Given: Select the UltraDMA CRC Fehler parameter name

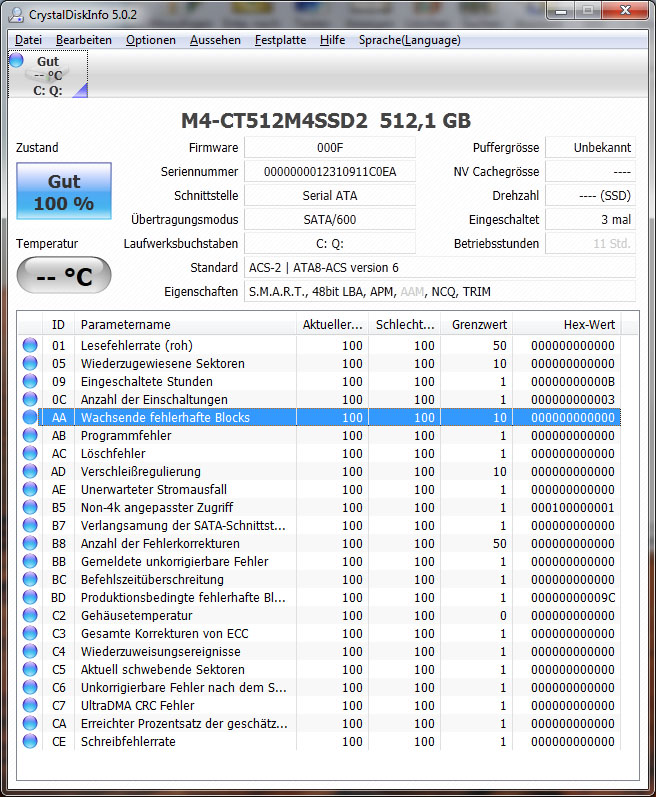Looking at the screenshot, I should (137, 706).
